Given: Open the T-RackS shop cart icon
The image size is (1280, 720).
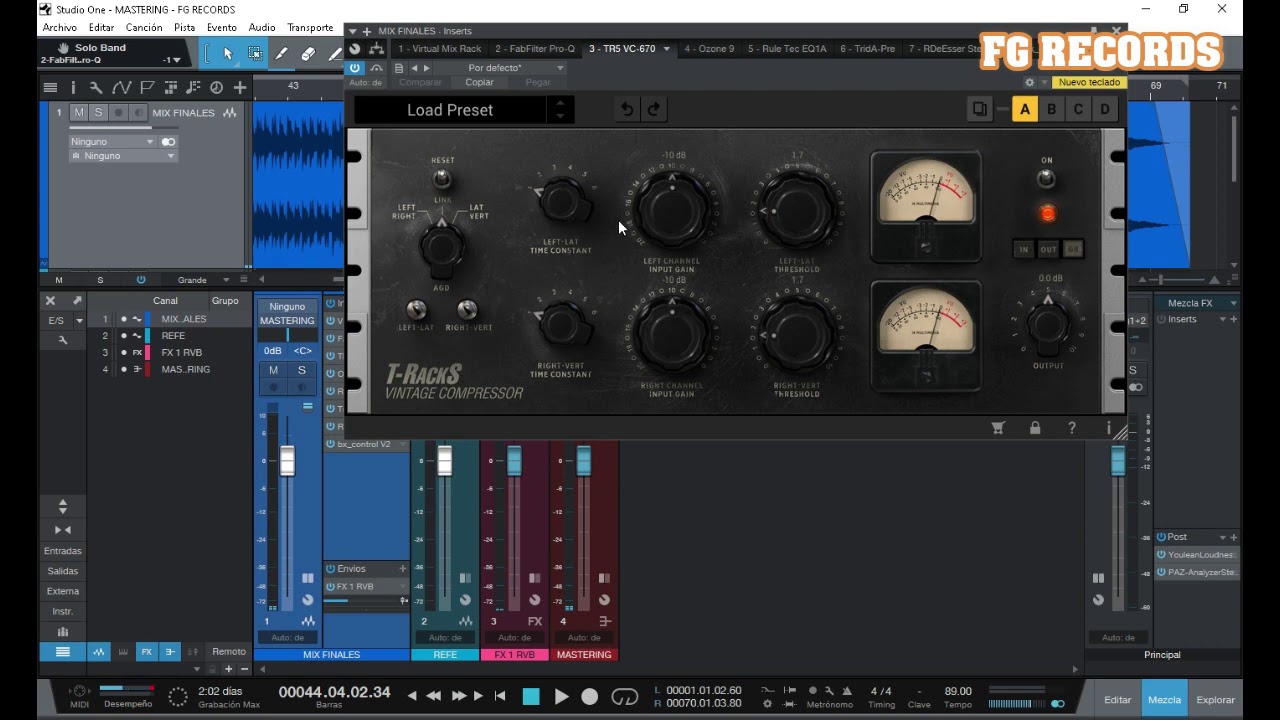Looking at the screenshot, I should point(997,428).
